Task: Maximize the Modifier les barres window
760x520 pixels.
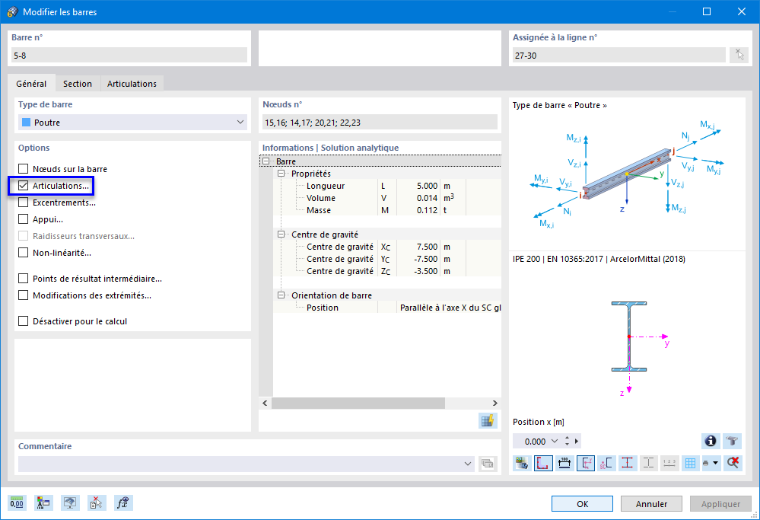Action: tap(707, 12)
